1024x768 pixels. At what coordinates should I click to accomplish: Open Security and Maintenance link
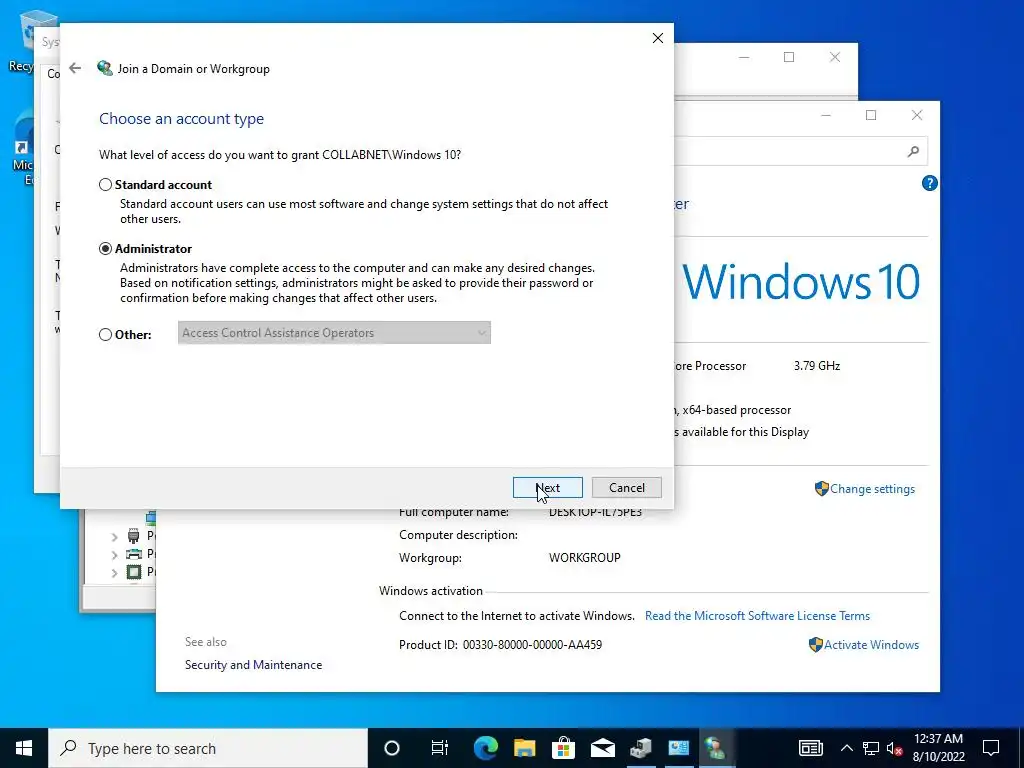tap(253, 665)
